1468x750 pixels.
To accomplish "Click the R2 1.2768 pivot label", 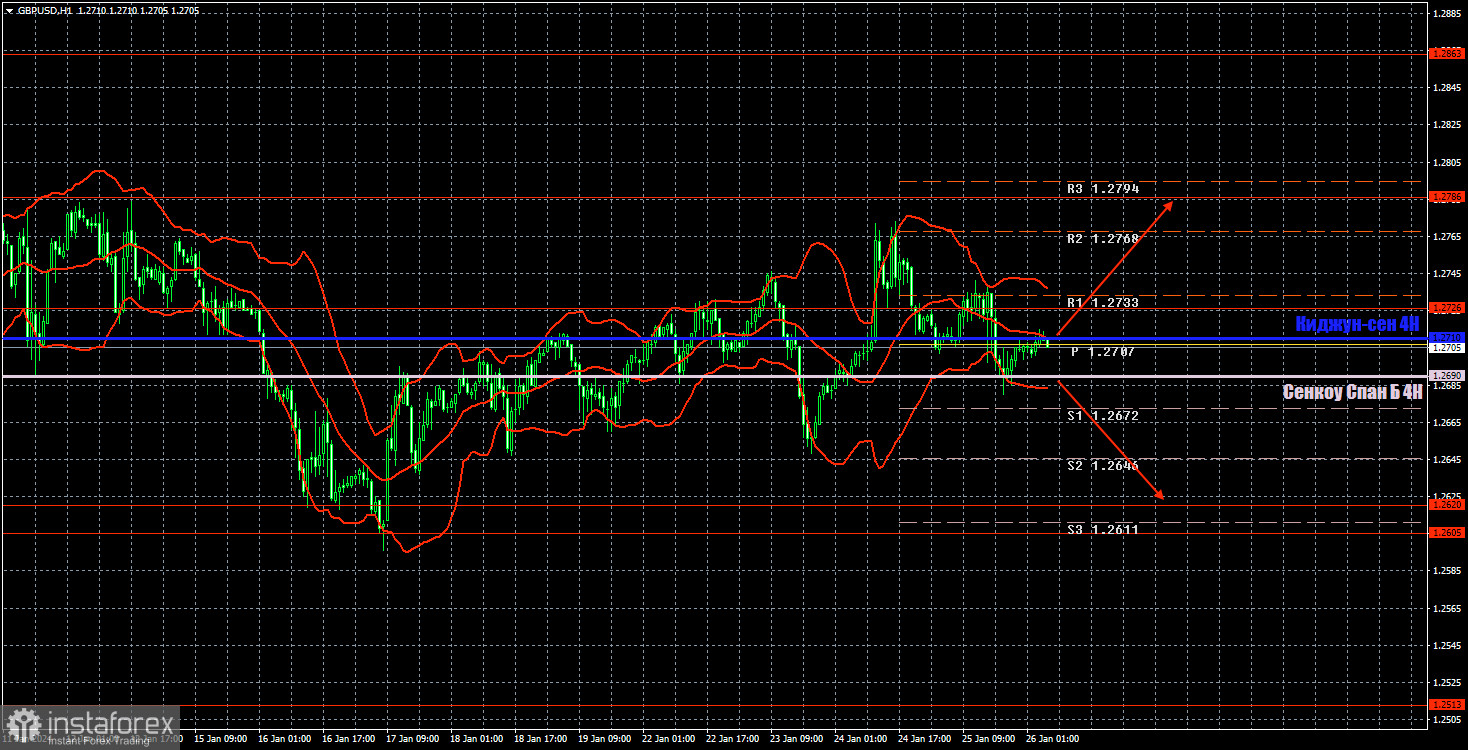I will click(1102, 239).
